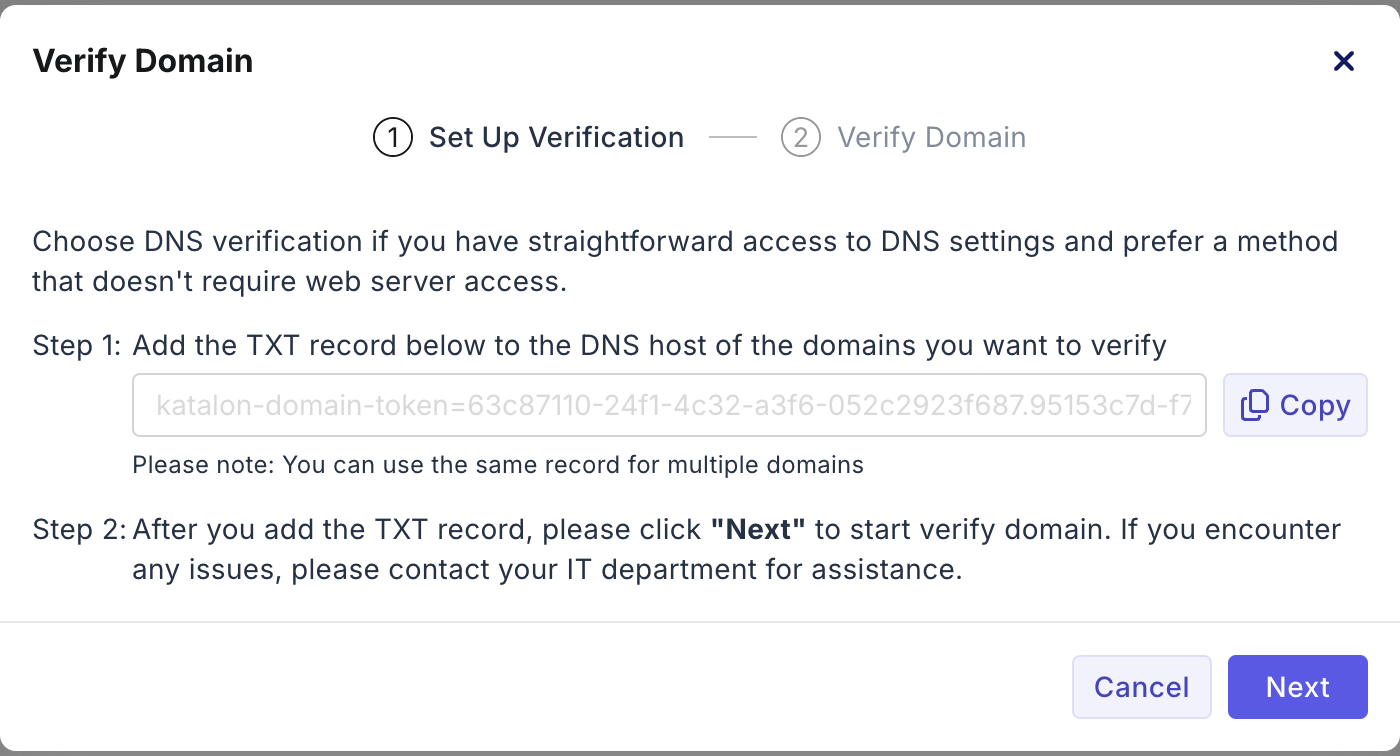1400x756 pixels.
Task: Click the step 1 circled number icon
Action: (393, 137)
